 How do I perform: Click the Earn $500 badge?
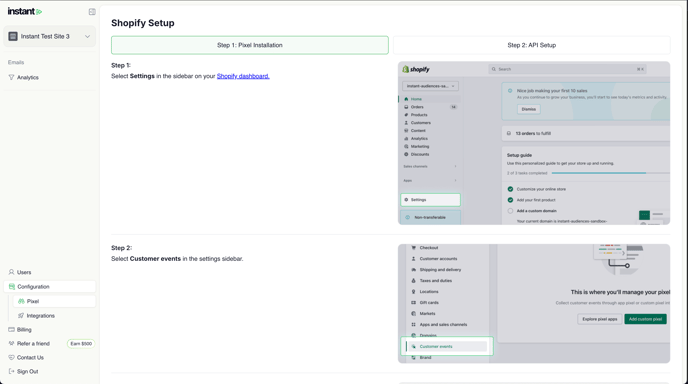(x=81, y=344)
